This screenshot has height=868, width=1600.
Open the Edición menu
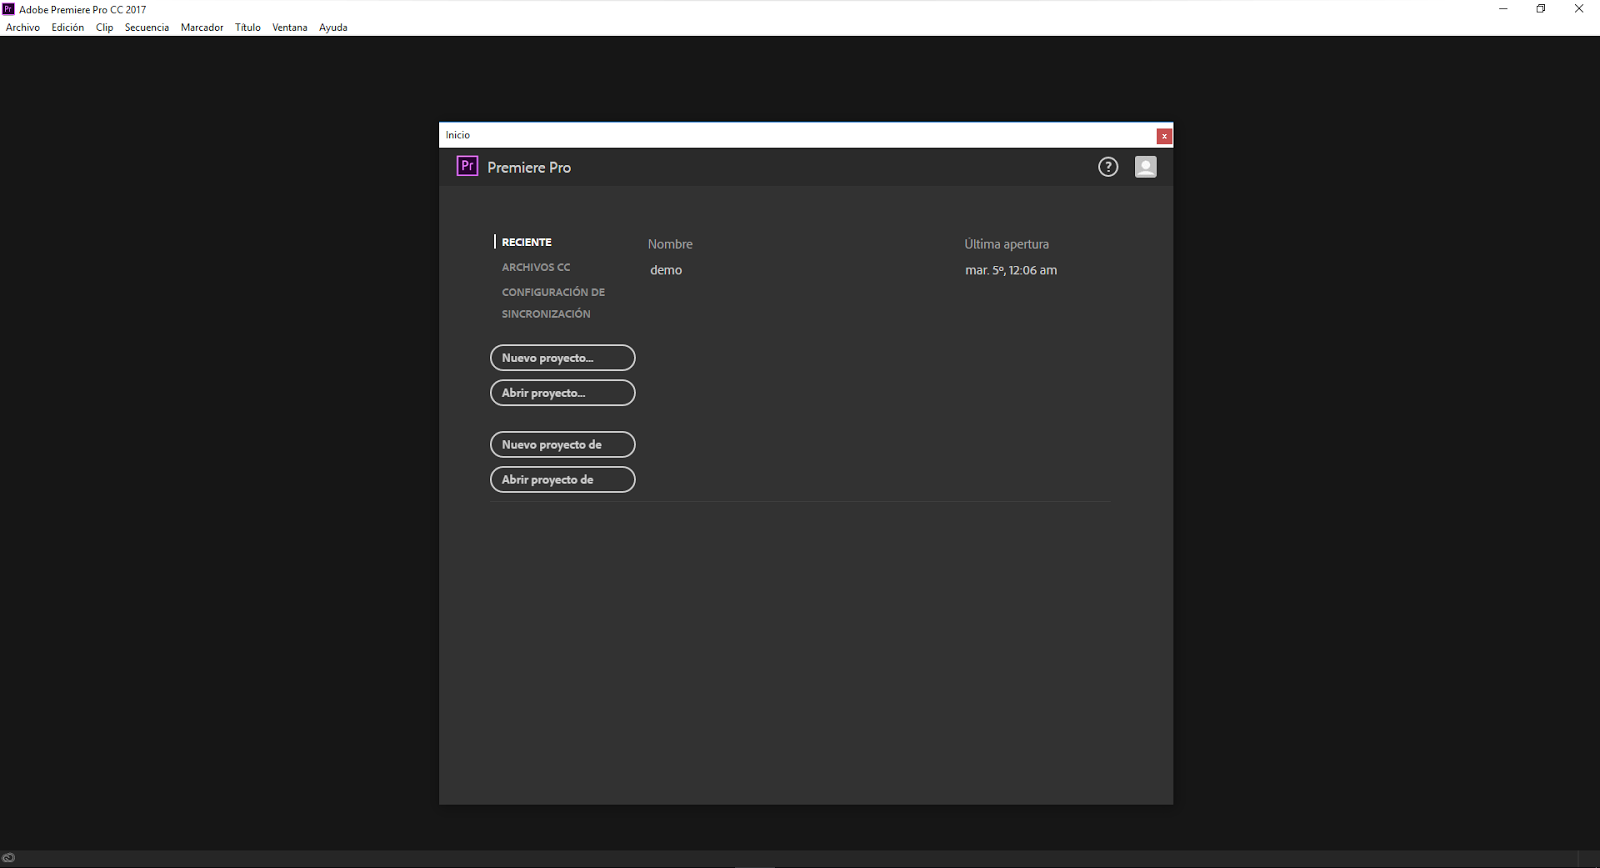coord(68,27)
